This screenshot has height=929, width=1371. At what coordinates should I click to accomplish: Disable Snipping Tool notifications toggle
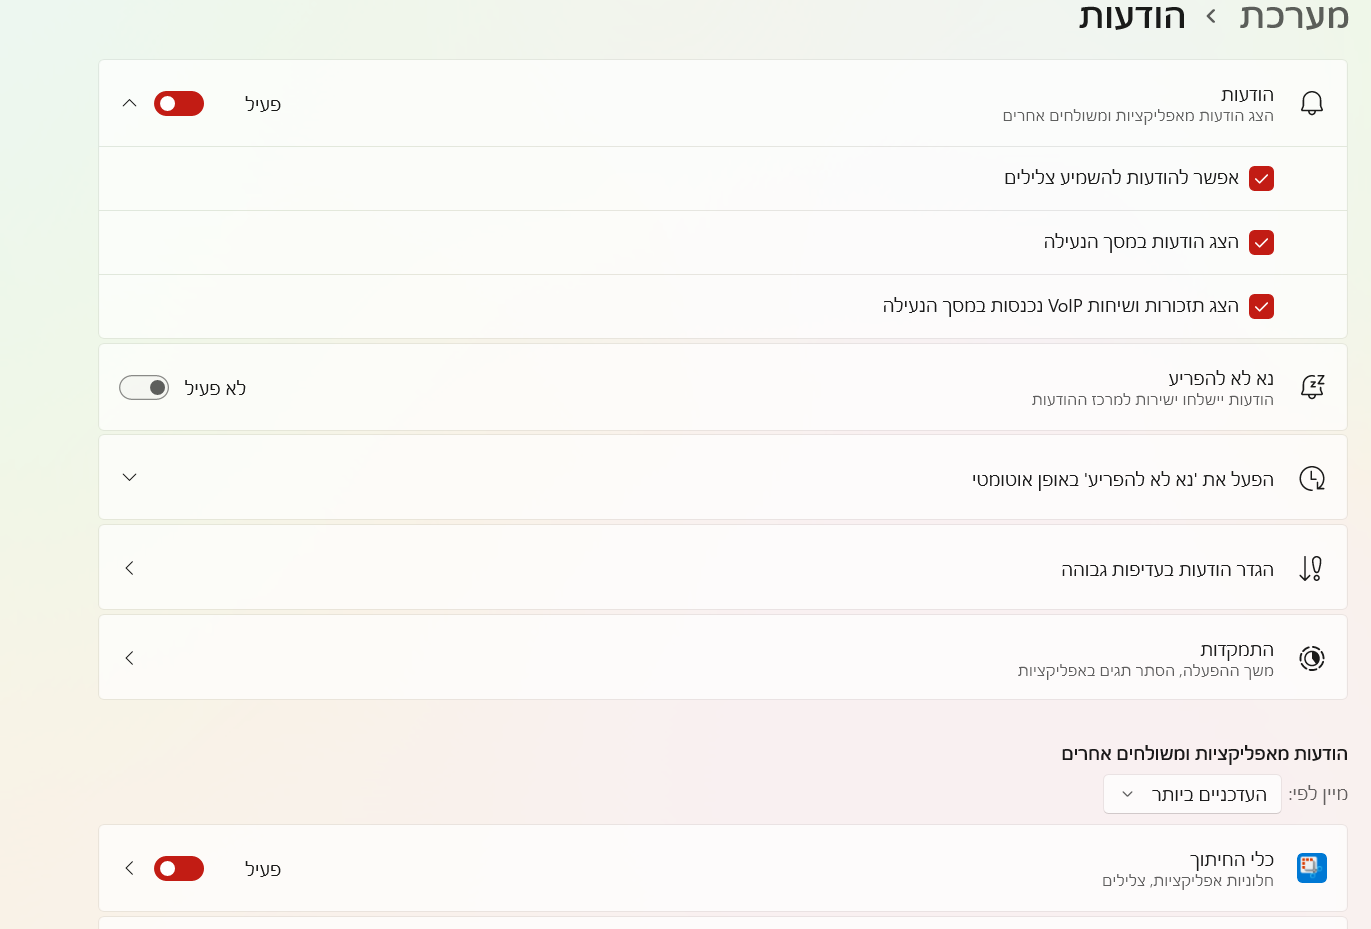coord(179,868)
